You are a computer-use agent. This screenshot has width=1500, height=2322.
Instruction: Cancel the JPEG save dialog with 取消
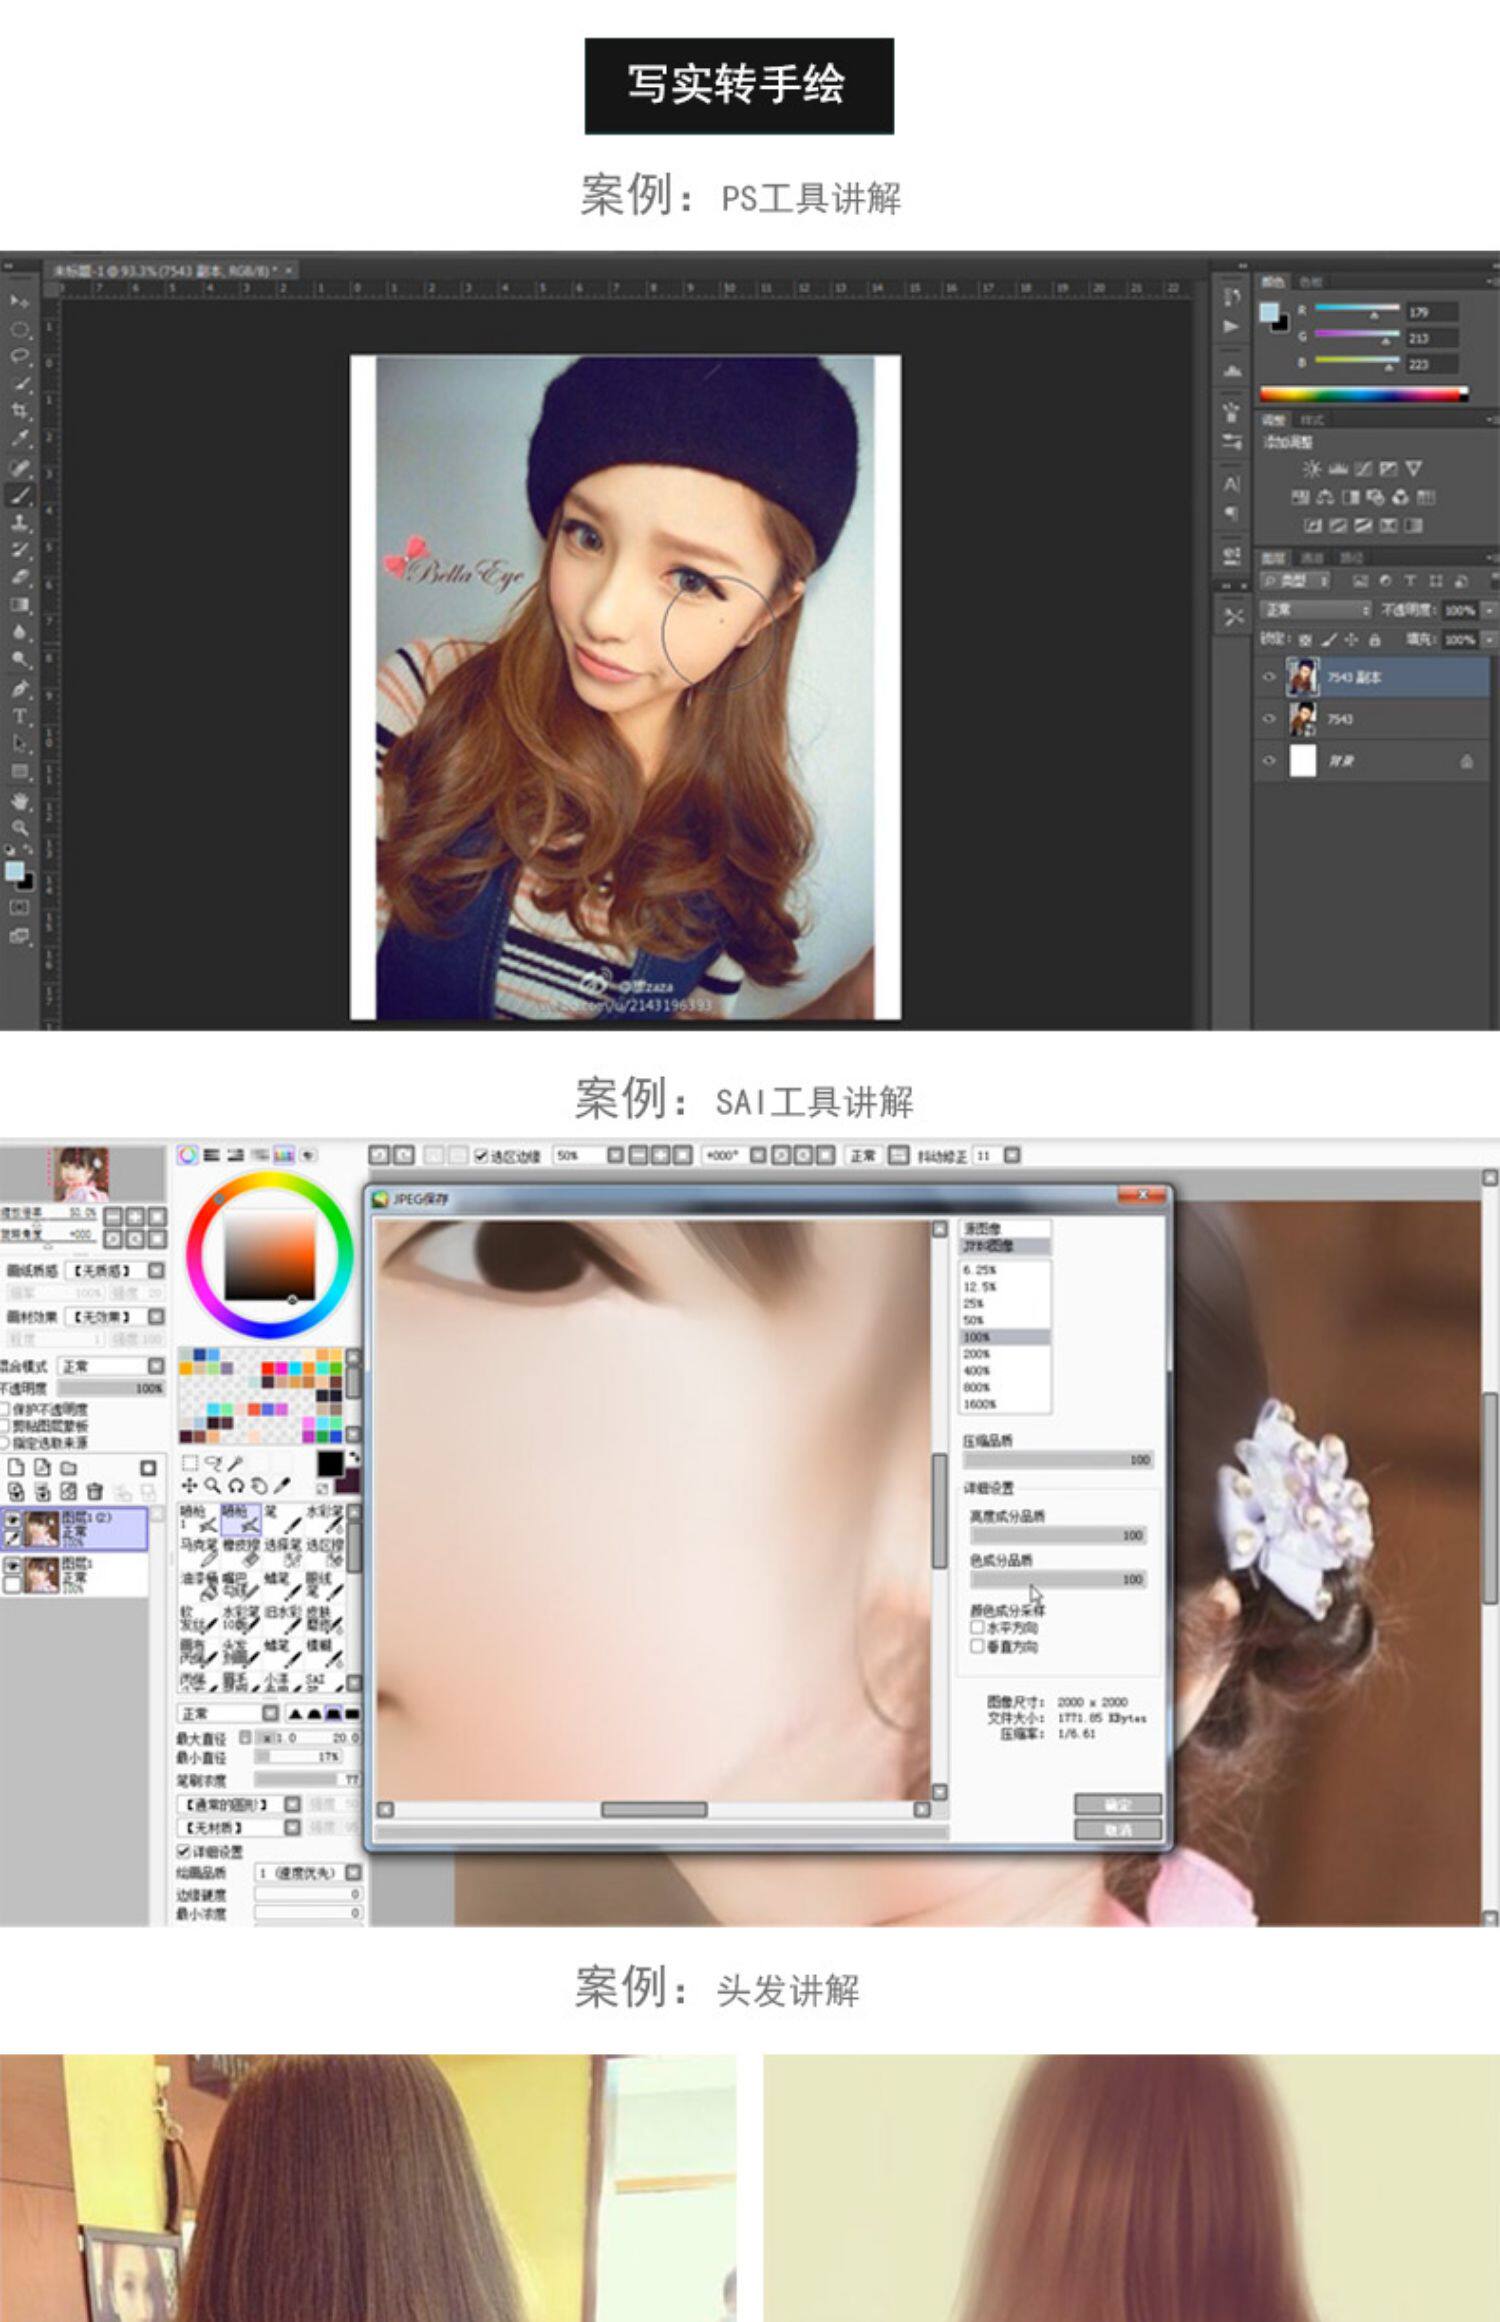pos(1118,1829)
